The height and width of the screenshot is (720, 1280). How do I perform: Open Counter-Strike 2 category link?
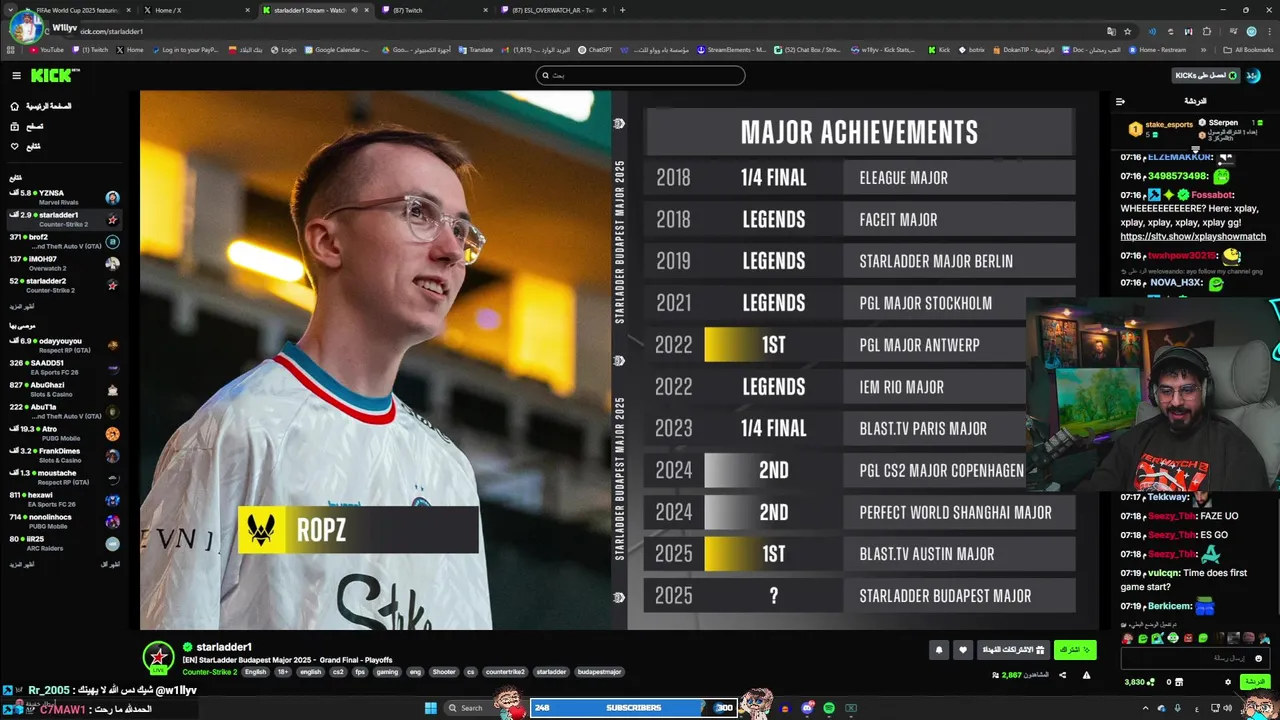[210, 672]
